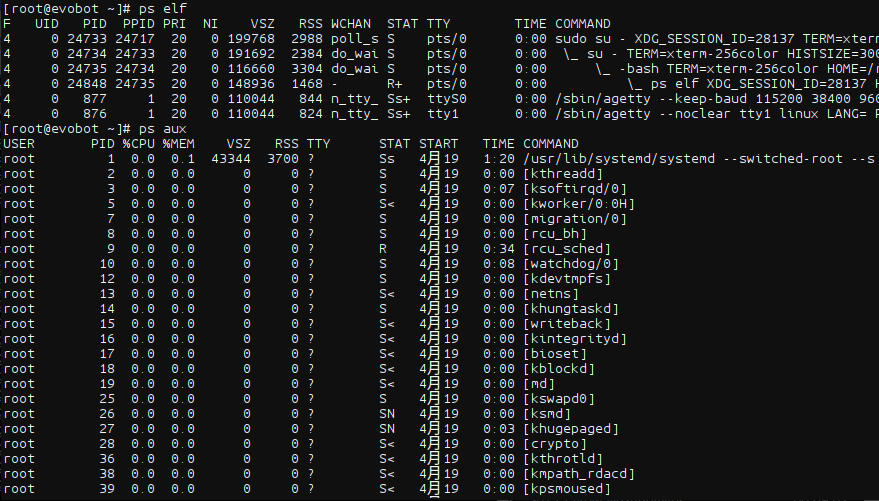Click the [kmpath_rdacd] process entry

click(x=579, y=474)
